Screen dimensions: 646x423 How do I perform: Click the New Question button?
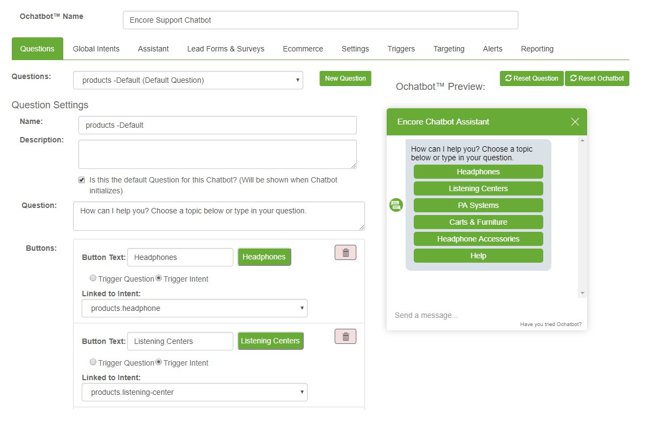(345, 78)
